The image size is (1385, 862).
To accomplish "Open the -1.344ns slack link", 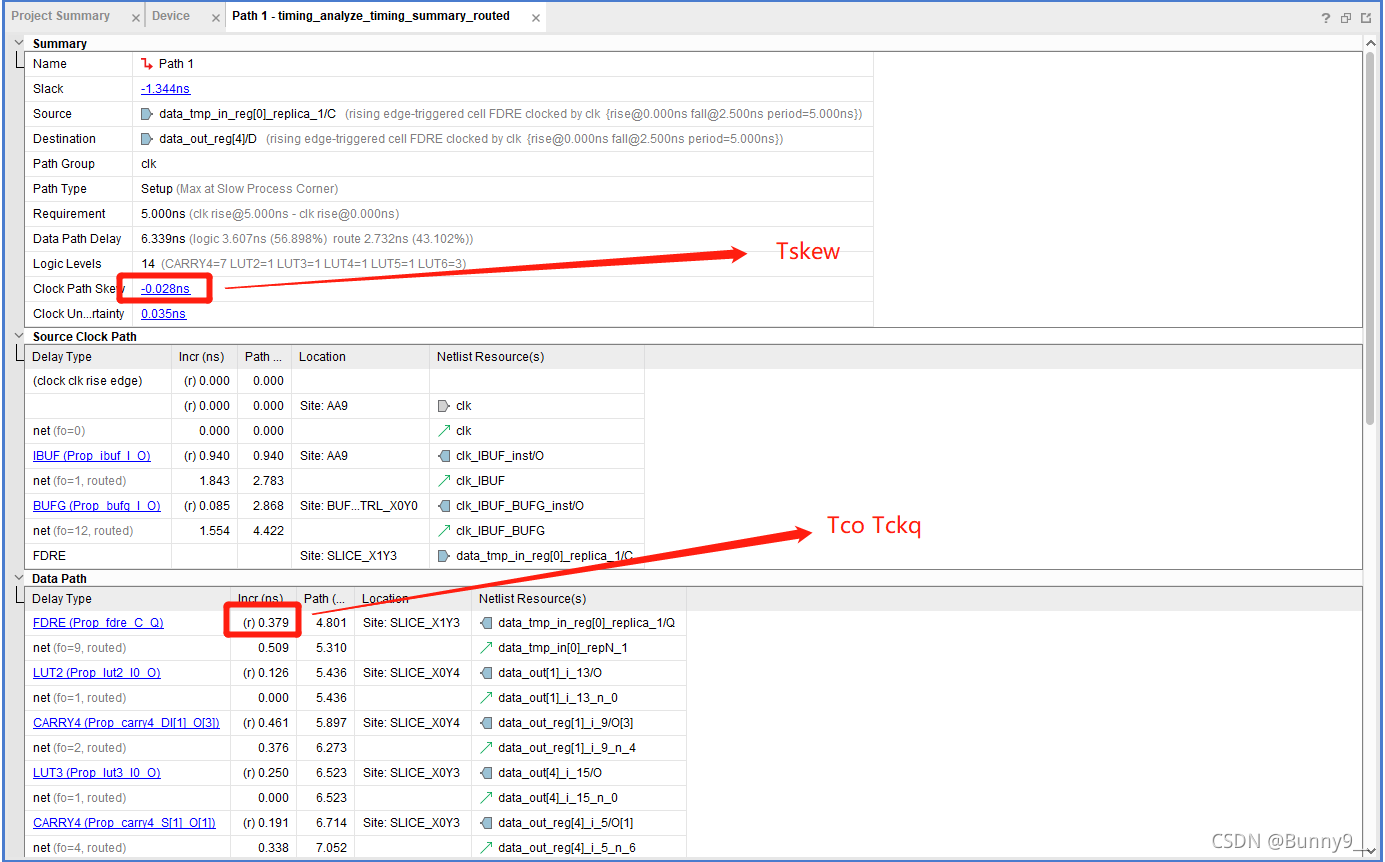I will pyautogui.click(x=165, y=89).
